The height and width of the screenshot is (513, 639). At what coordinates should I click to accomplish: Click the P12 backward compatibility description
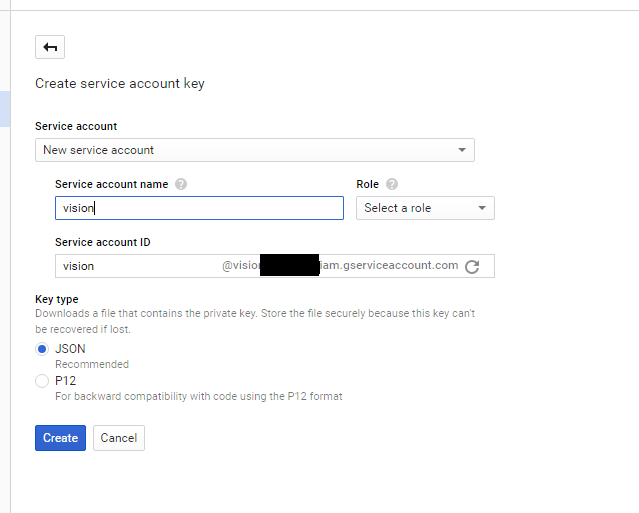(x=198, y=396)
